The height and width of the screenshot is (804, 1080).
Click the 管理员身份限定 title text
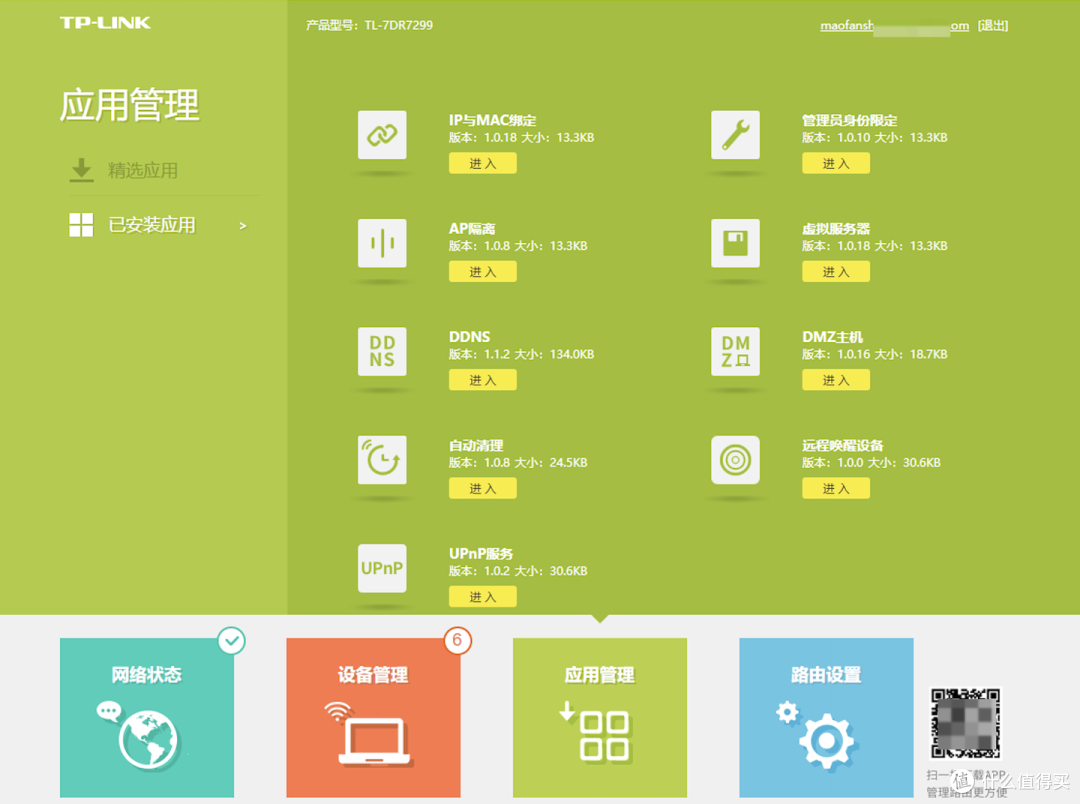coord(849,120)
